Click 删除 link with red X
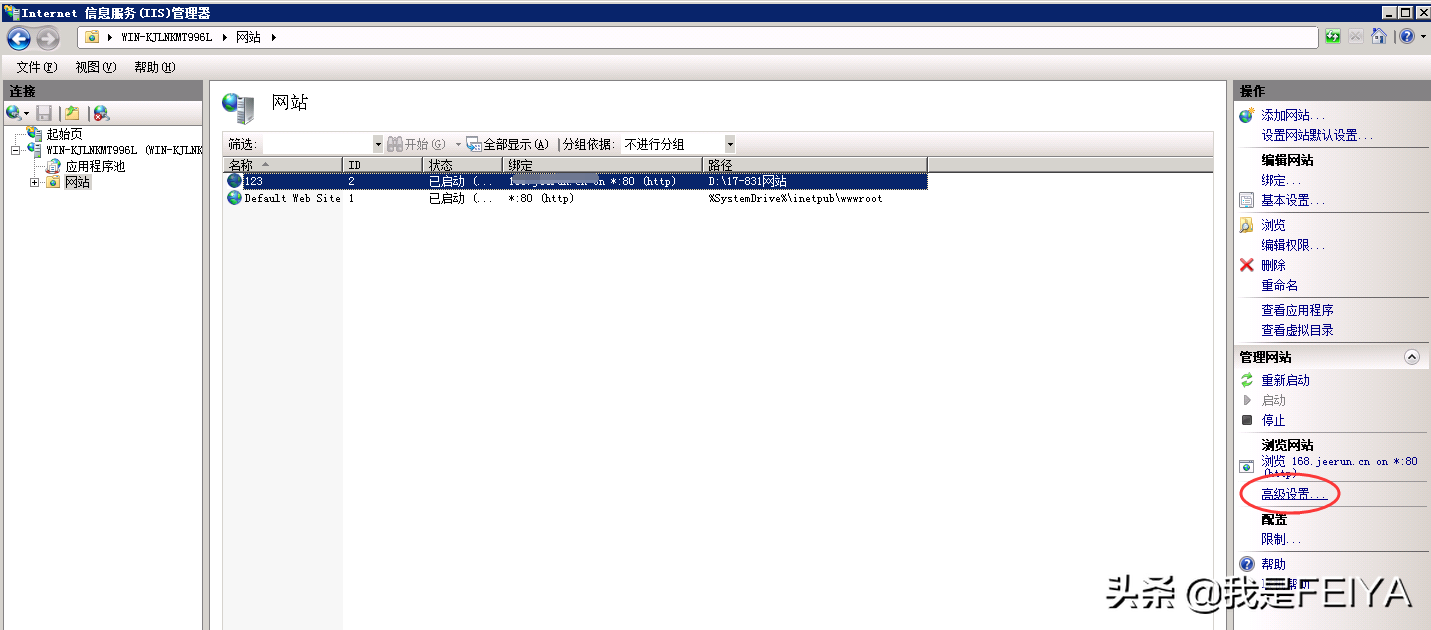Image resolution: width=1431 pixels, height=630 pixels. coord(1273,265)
